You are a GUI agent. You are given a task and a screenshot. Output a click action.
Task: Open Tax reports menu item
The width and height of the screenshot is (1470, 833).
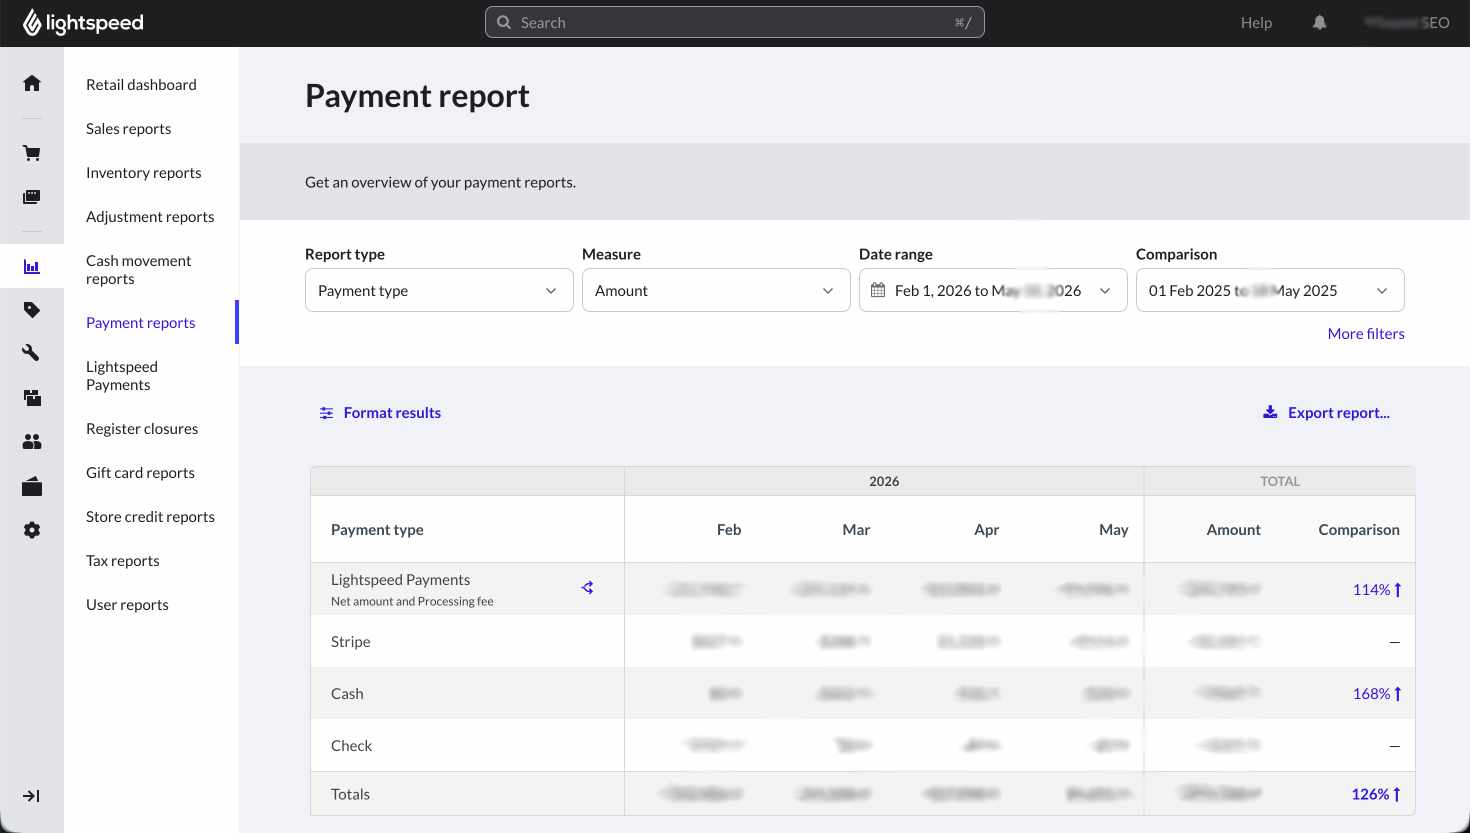tap(123, 561)
